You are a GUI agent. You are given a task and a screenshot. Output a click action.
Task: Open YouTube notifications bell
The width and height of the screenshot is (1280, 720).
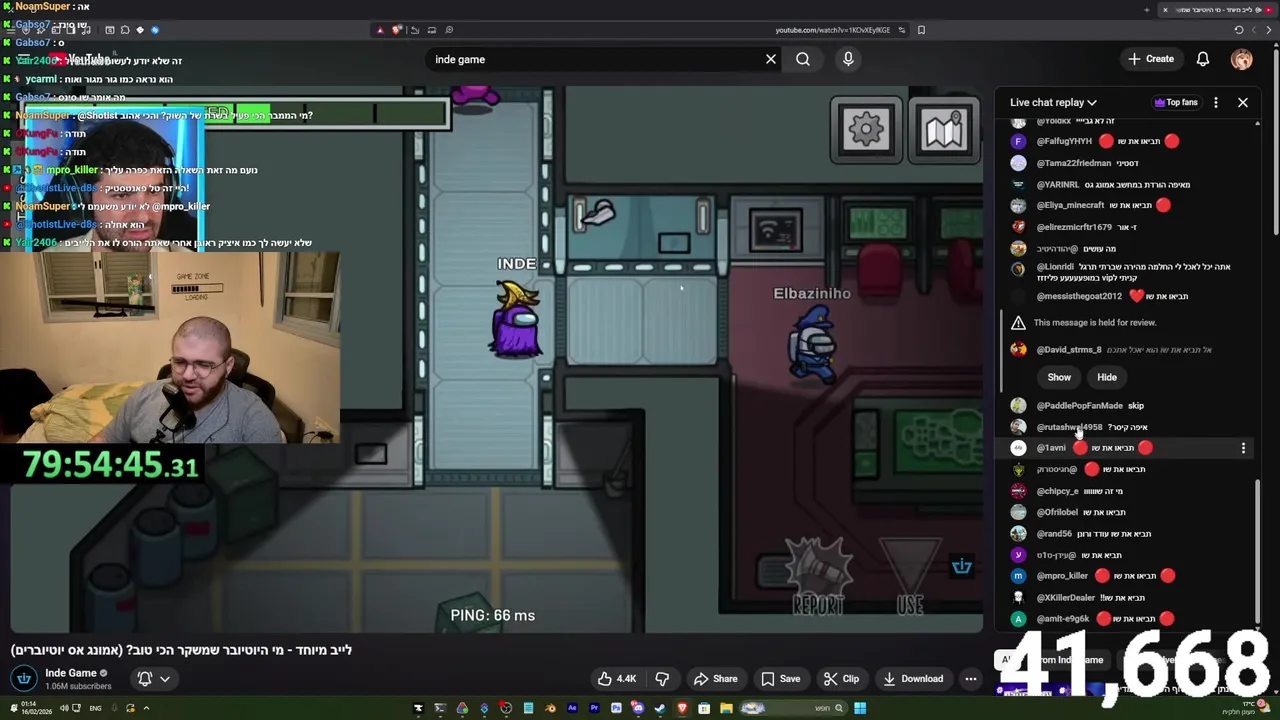click(1203, 59)
